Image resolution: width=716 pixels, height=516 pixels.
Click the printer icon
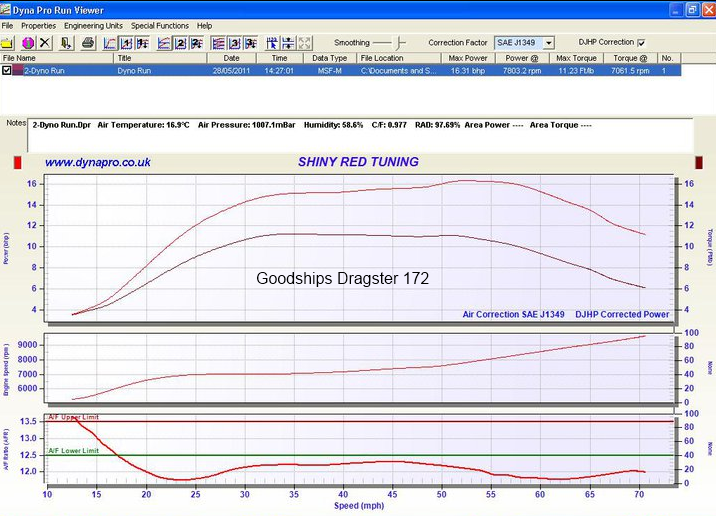pyautogui.click(x=88, y=43)
